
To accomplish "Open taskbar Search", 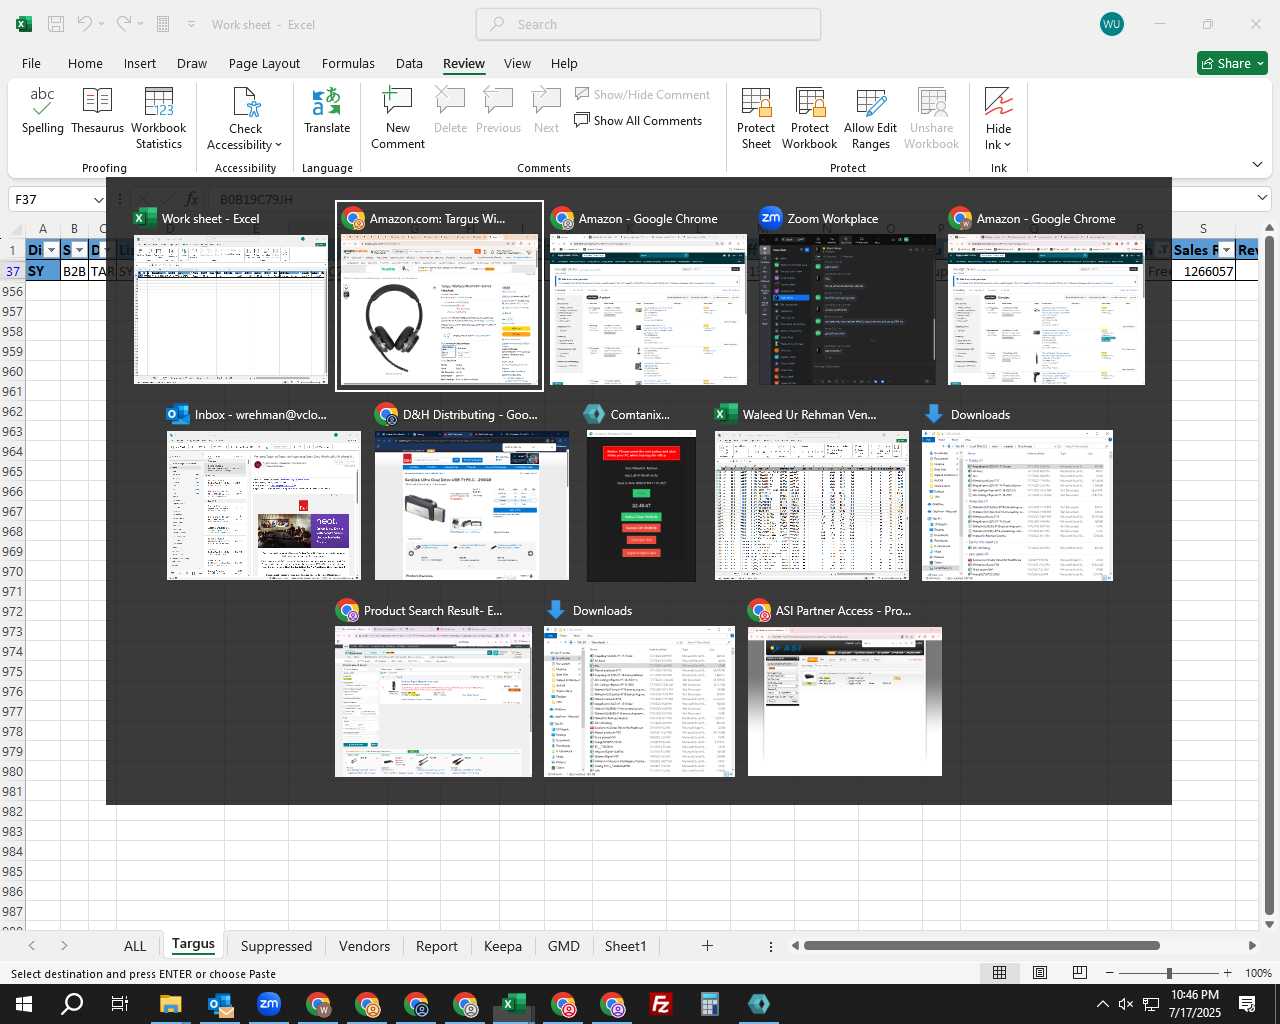I will click(x=72, y=1004).
